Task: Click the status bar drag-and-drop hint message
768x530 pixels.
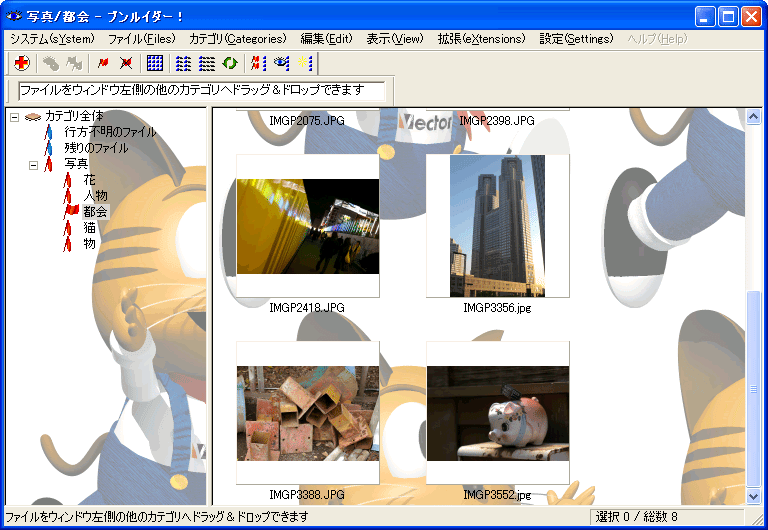Action: (x=157, y=517)
